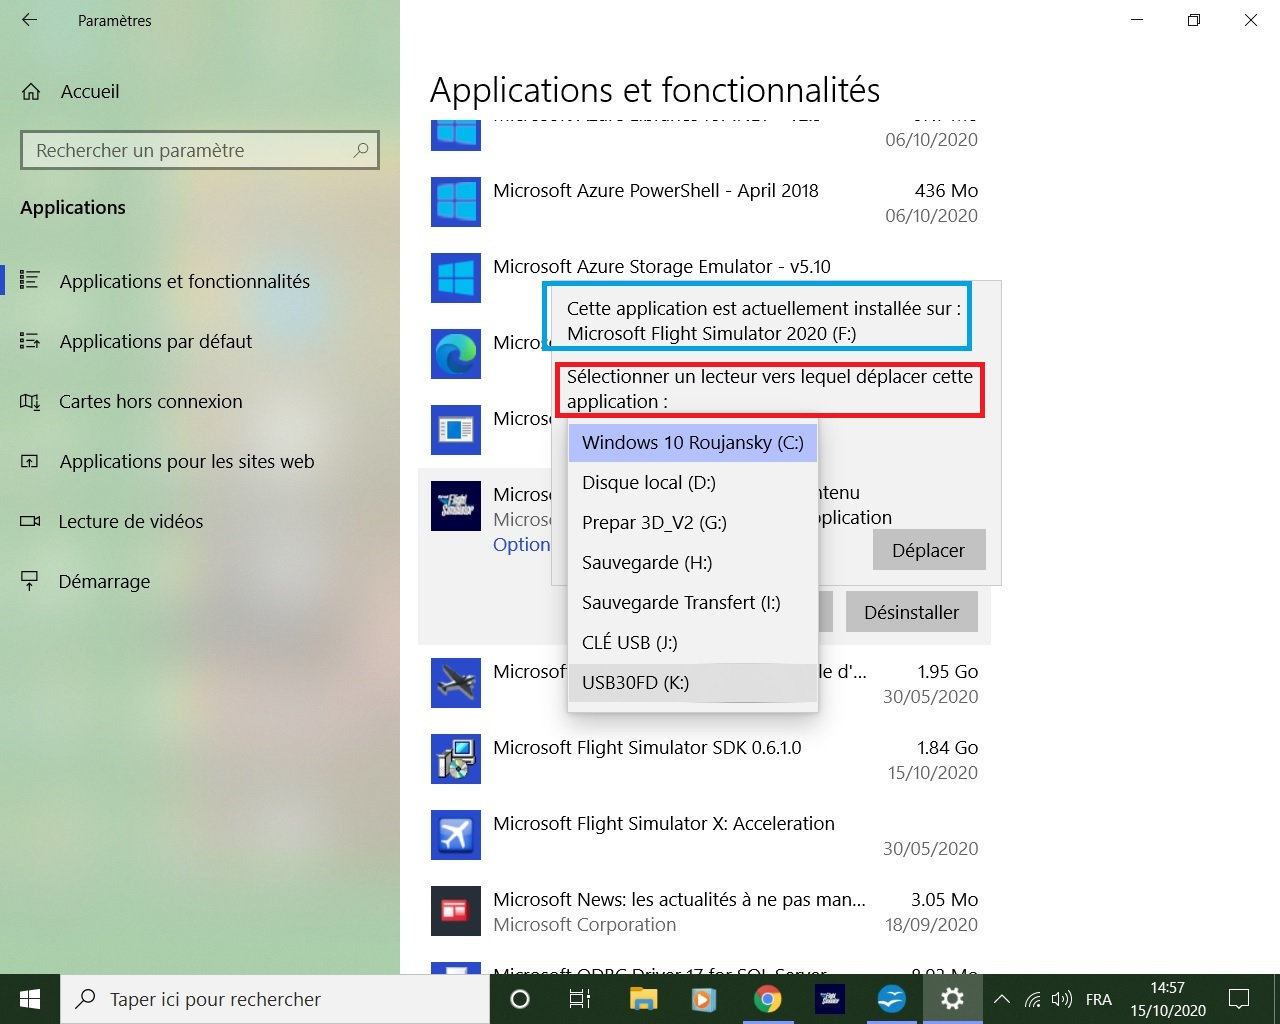Click the Flight Simulator X: Acceleration icon
Image resolution: width=1280 pixels, height=1024 pixels.
click(x=456, y=834)
